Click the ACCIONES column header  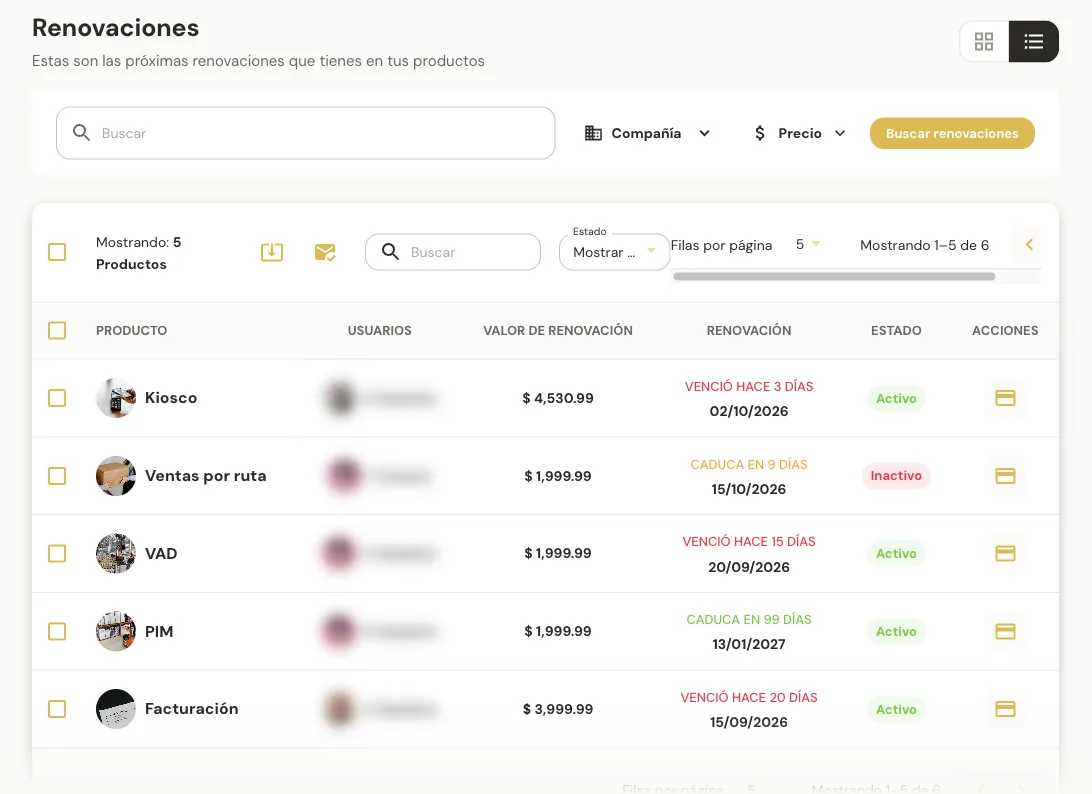pyautogui.click(x=1005, y=330)
